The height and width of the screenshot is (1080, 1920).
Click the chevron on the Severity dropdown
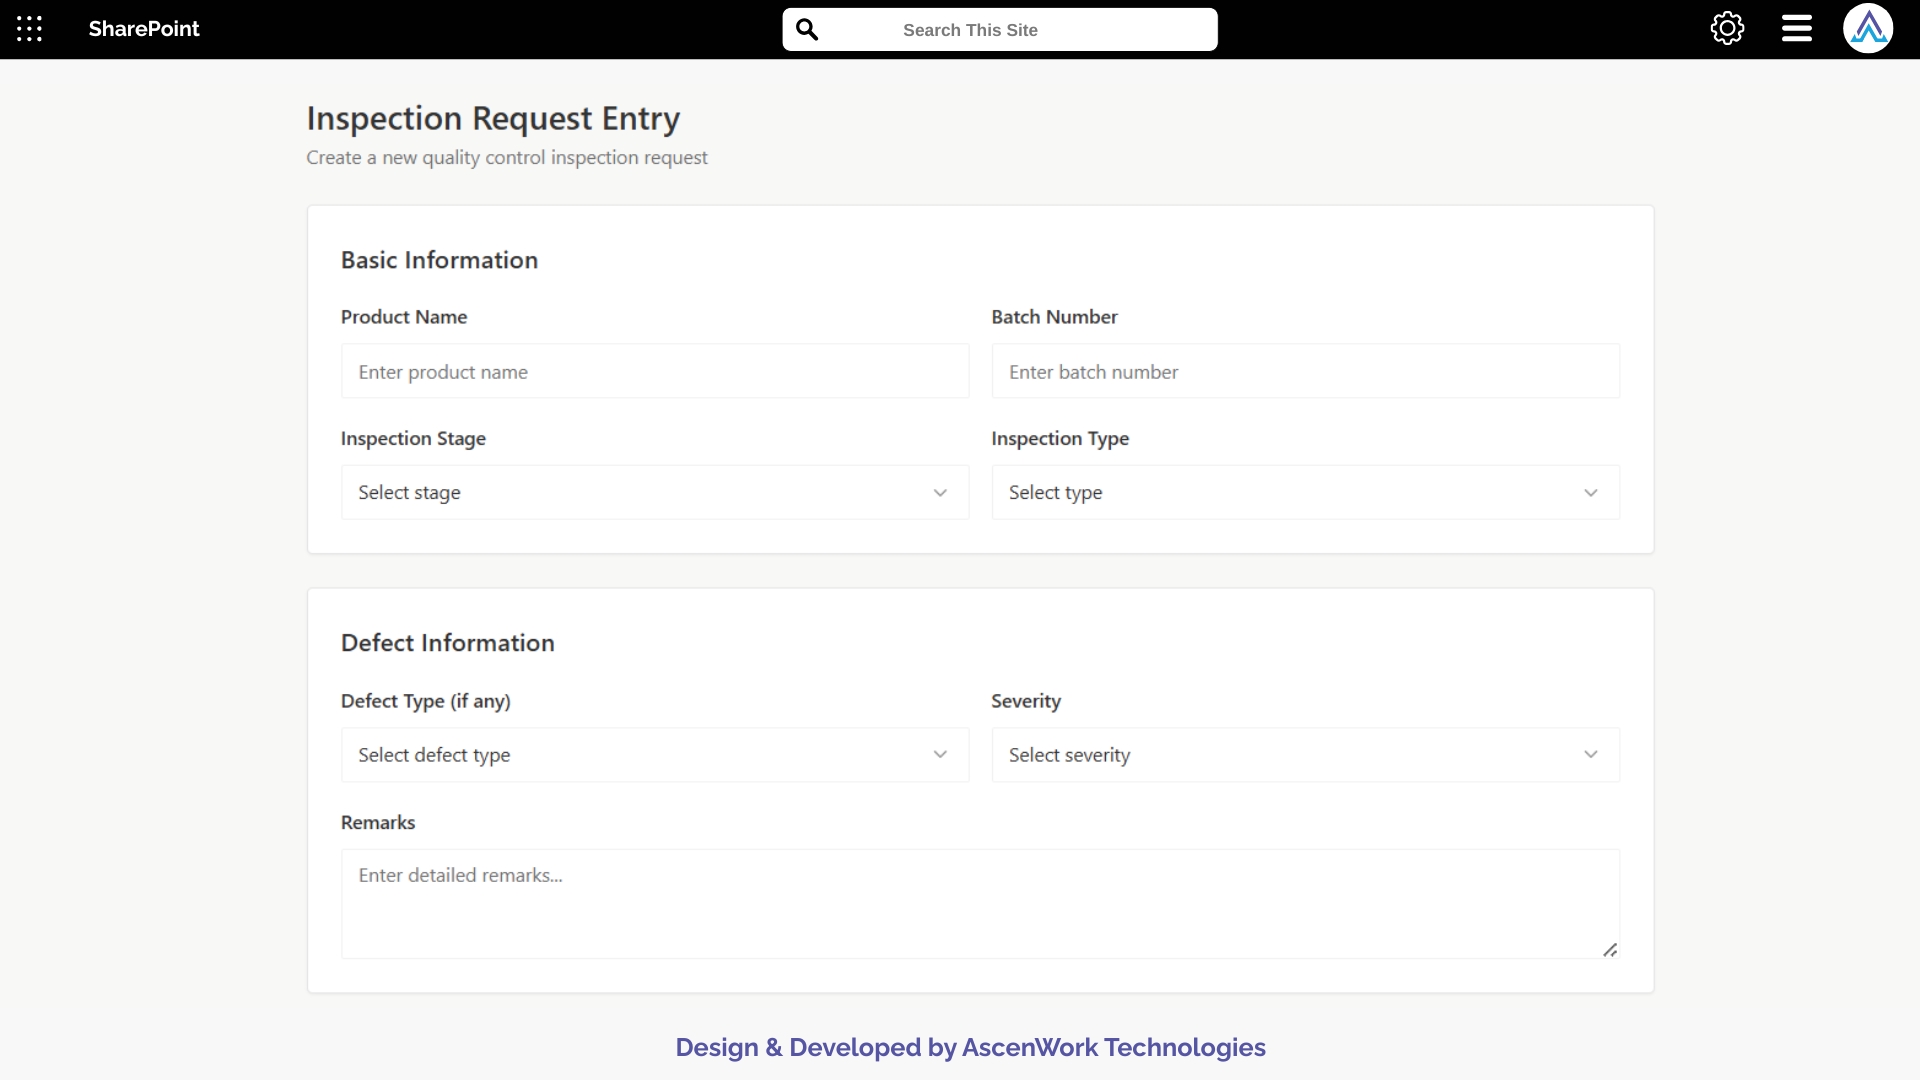point(1591,754)
